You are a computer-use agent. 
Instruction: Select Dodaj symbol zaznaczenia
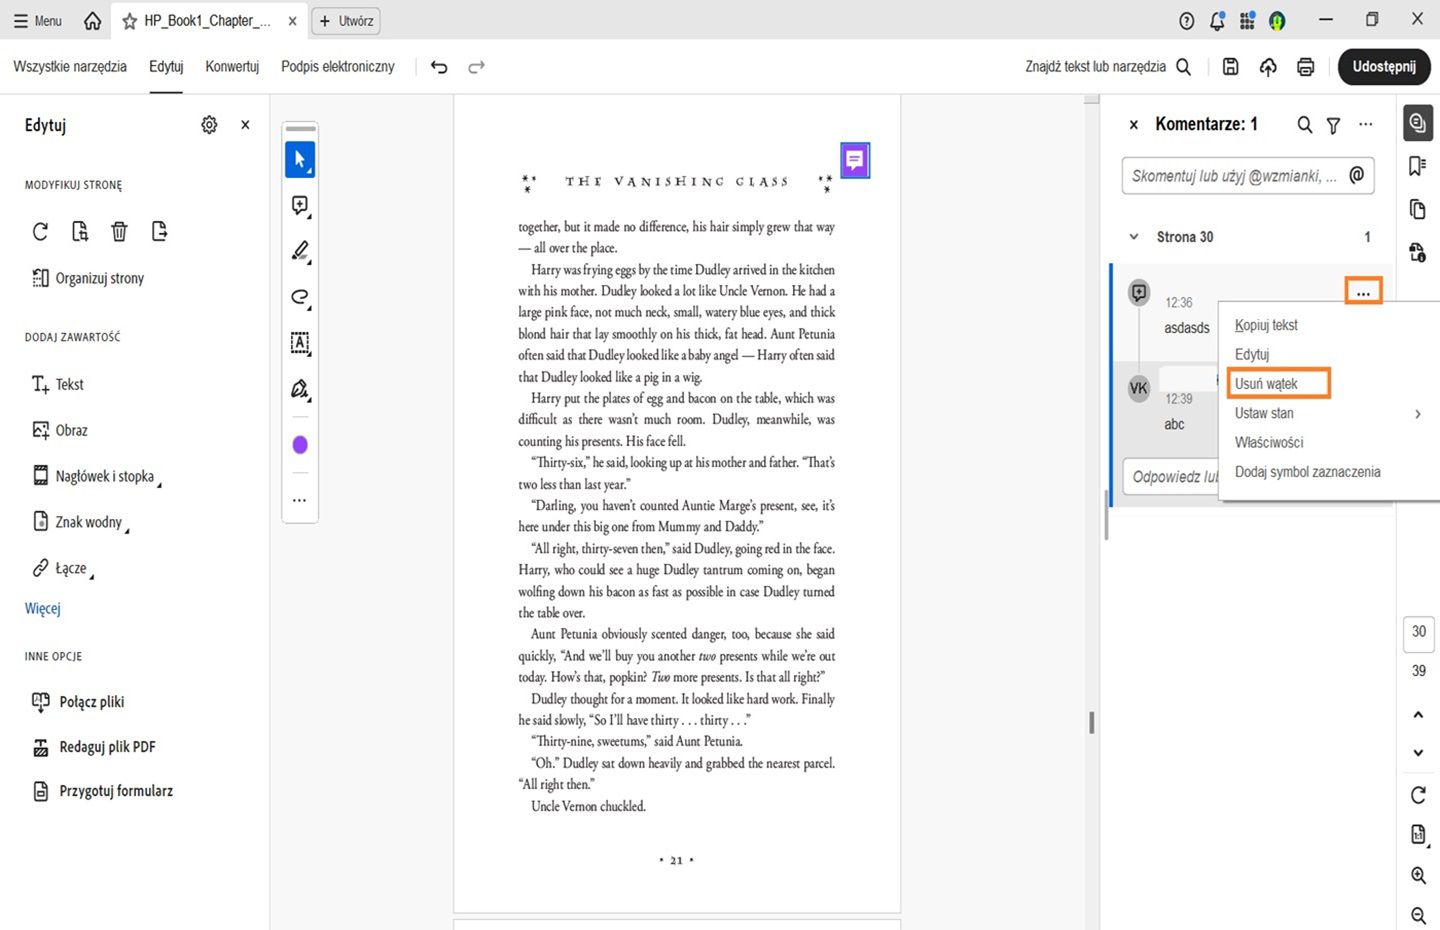click(1308, 472)
